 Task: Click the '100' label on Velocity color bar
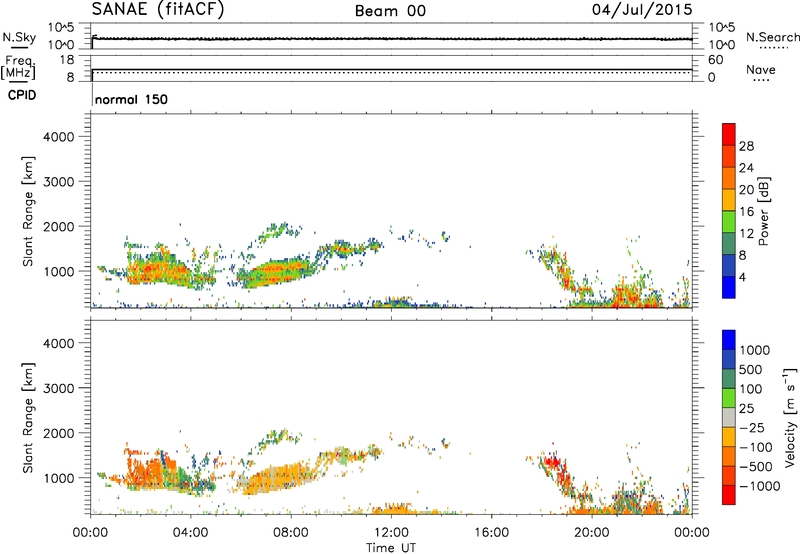tap(751, 389)
